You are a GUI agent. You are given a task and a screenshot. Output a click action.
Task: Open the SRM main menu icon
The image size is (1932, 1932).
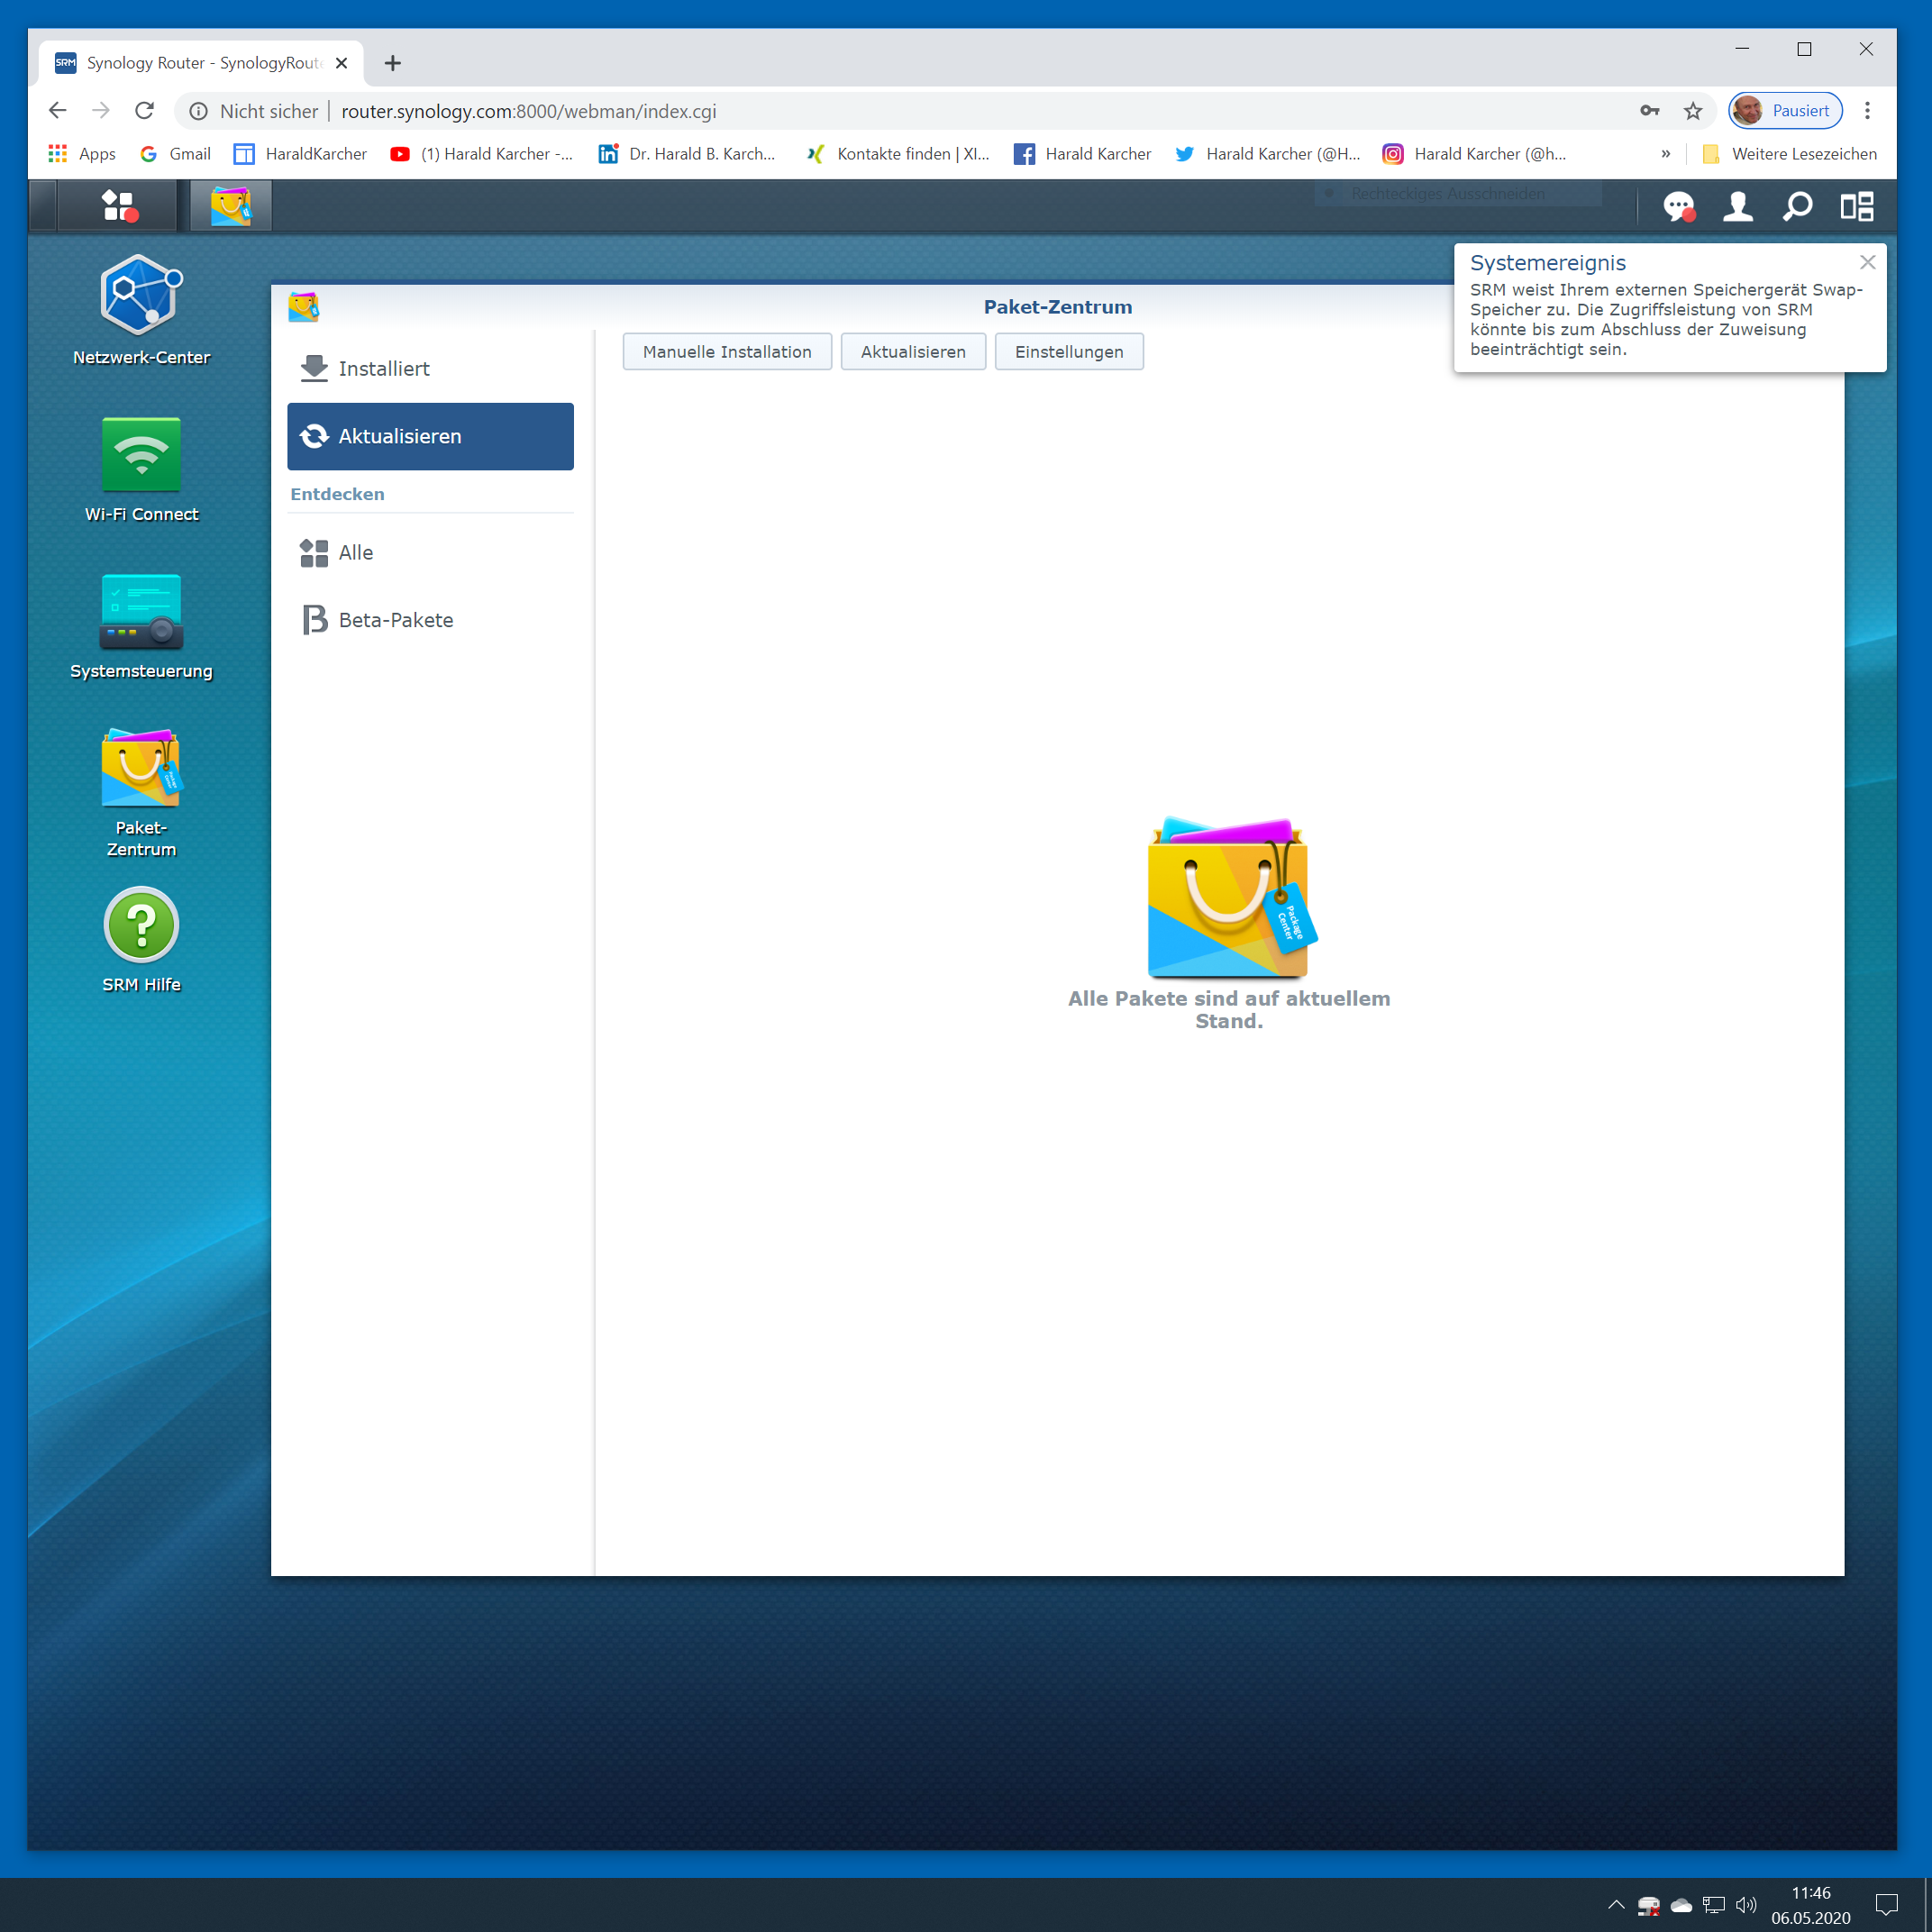click(x=119, y=206)
